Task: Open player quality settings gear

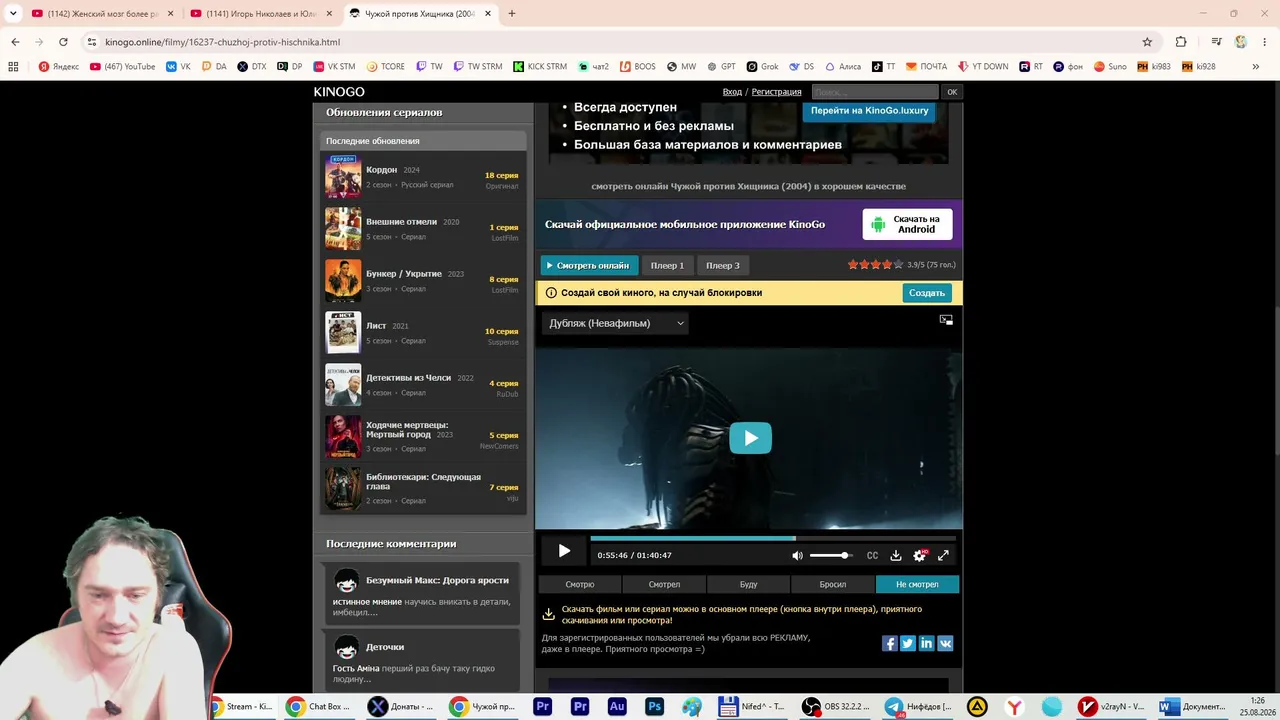Action: click(920, 556)
